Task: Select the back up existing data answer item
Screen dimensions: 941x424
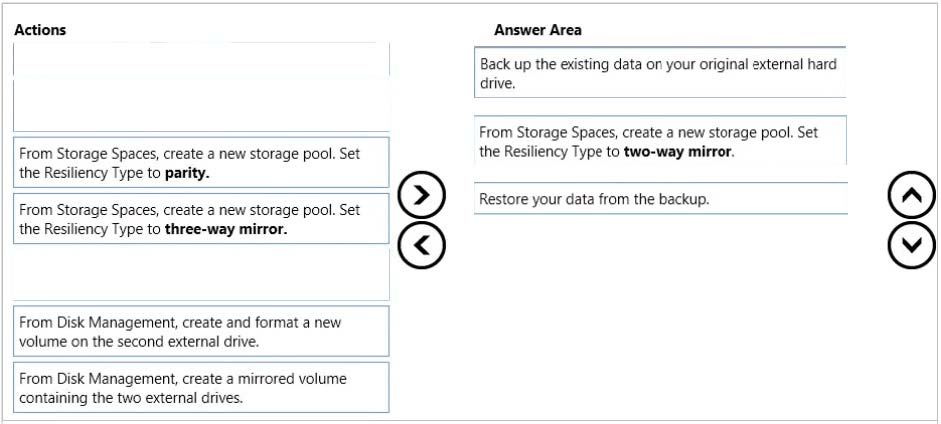Action: coord(660,73)
